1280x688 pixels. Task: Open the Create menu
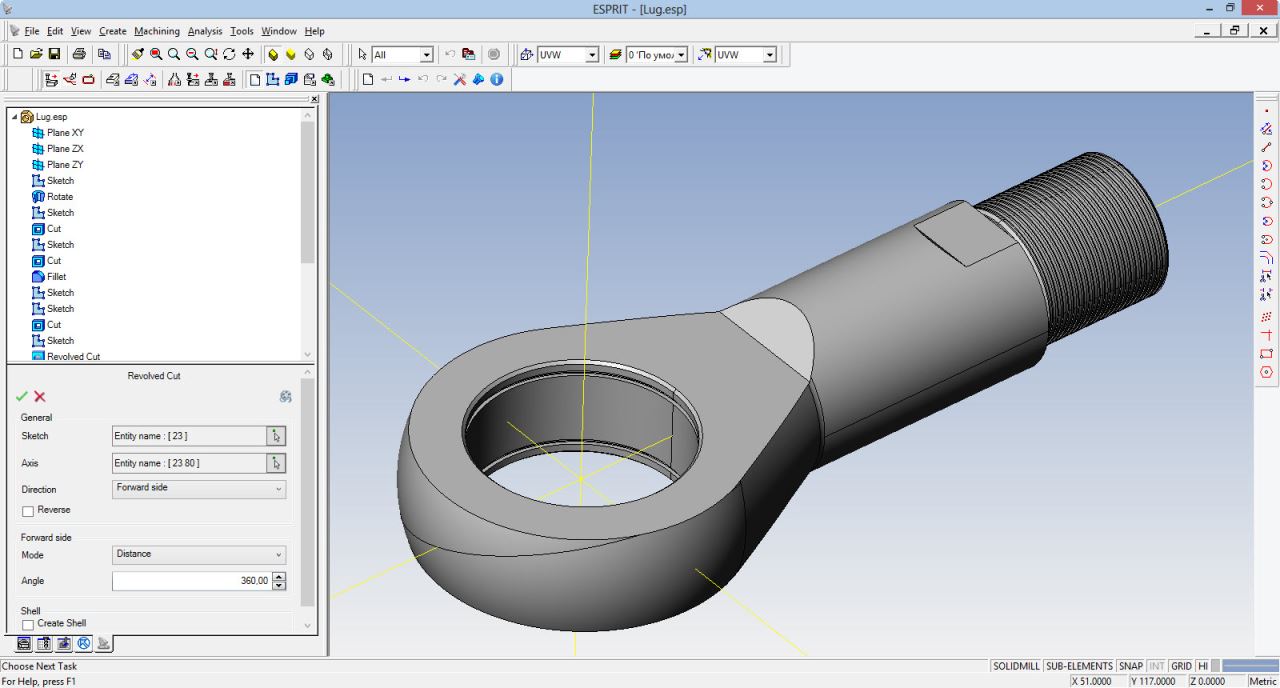point(112,31)
